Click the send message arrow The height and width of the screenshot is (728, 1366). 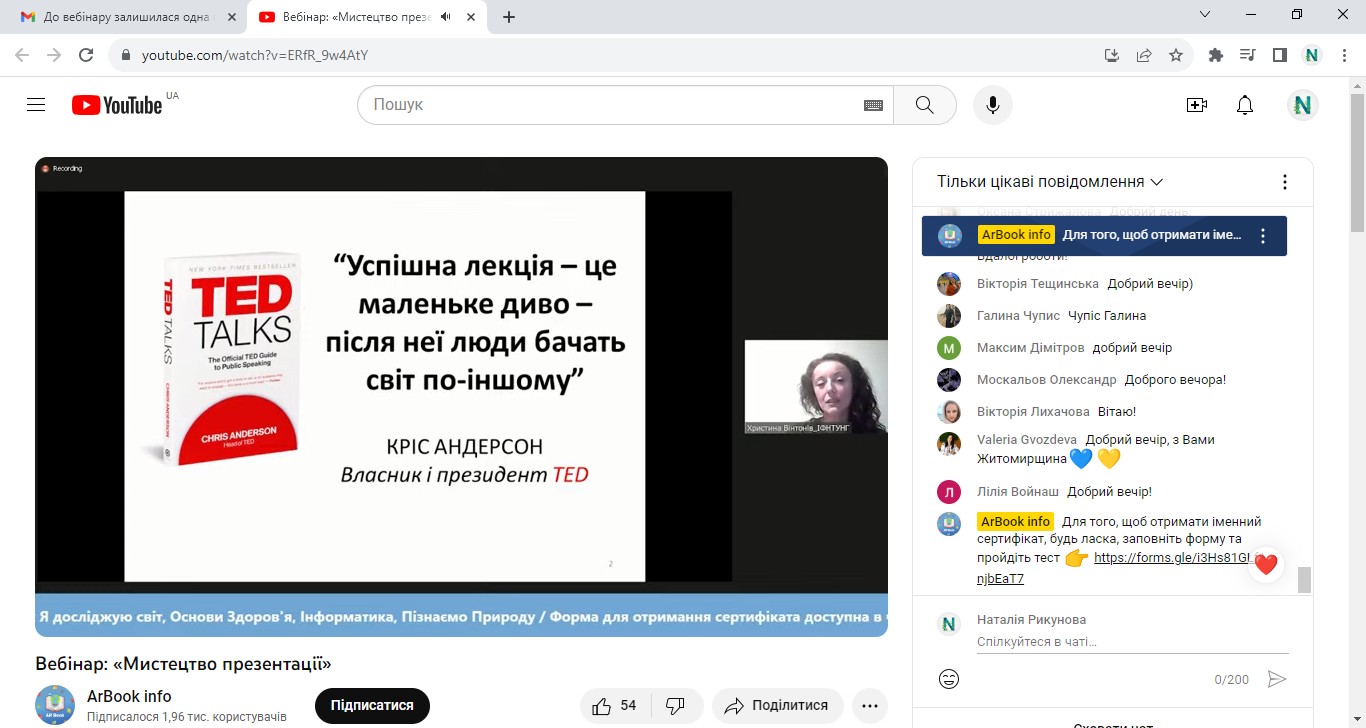[x=1277, y=679]
